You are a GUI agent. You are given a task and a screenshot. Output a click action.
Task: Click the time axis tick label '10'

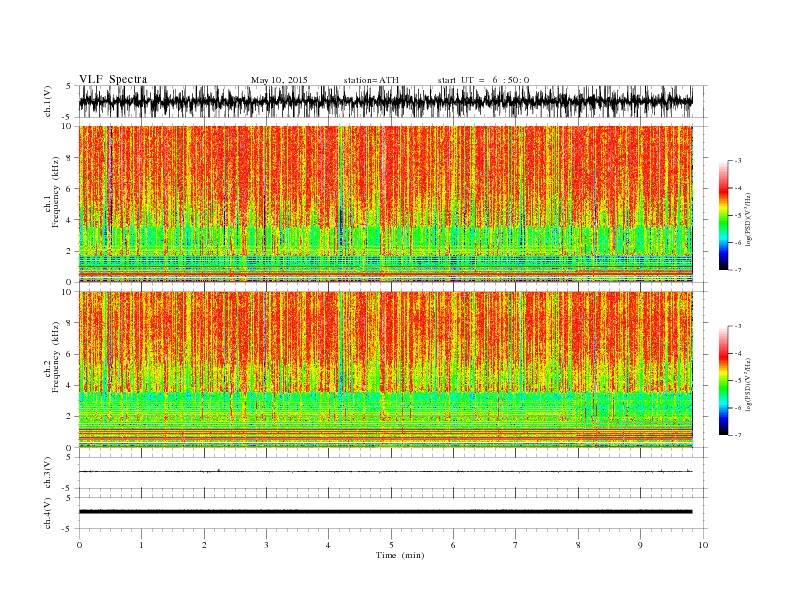pyautogui.click(x=703, y=545)
